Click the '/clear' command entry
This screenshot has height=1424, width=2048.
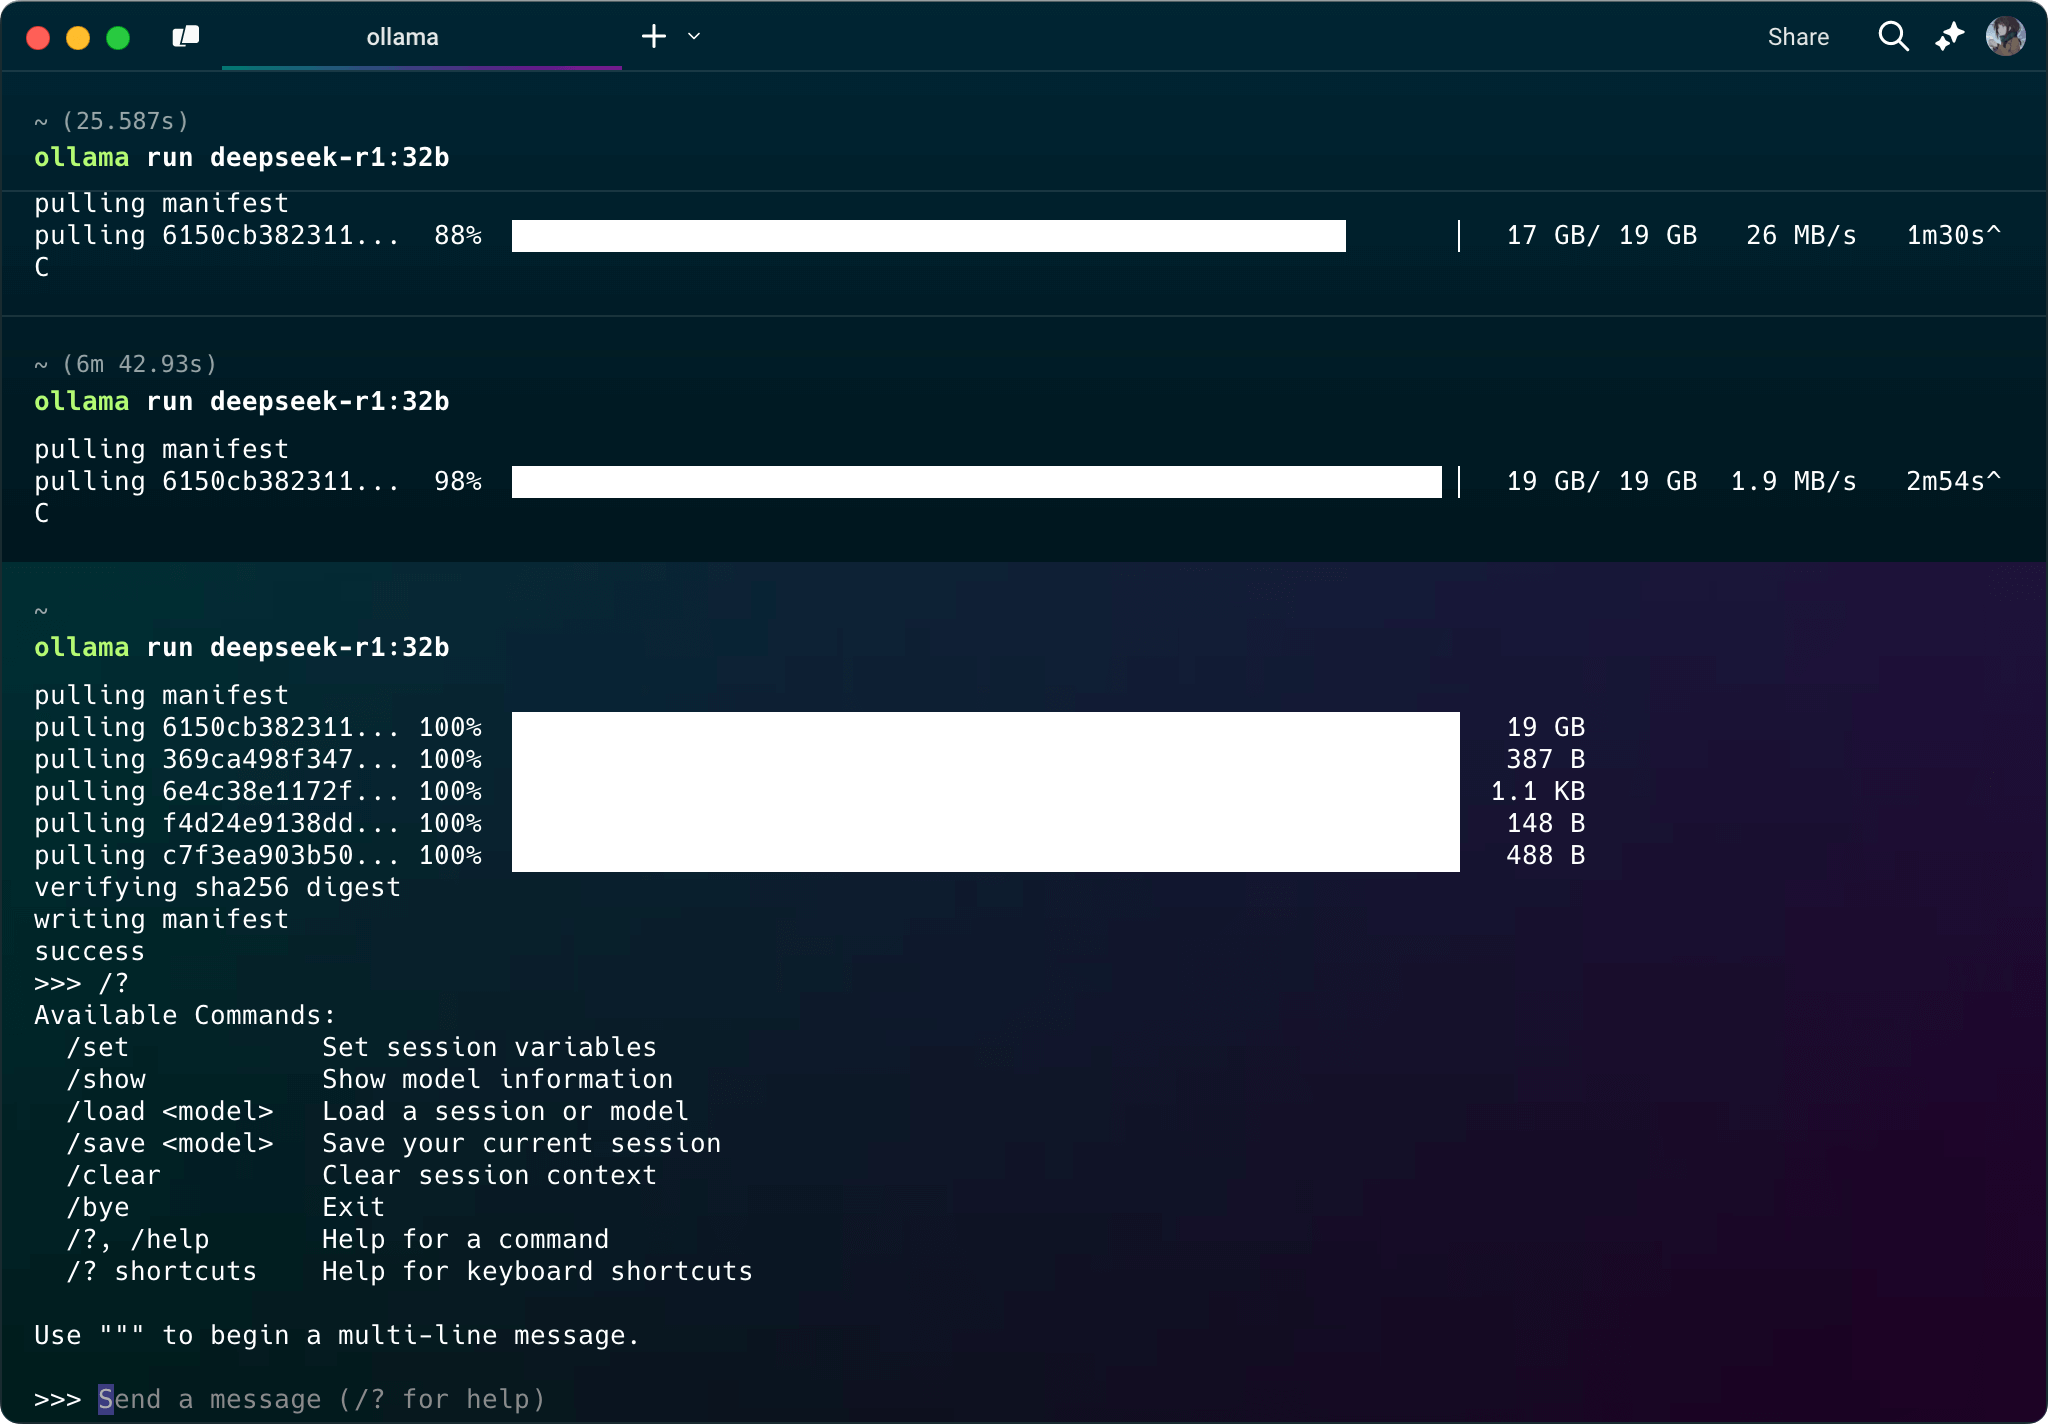[113, 1175]
